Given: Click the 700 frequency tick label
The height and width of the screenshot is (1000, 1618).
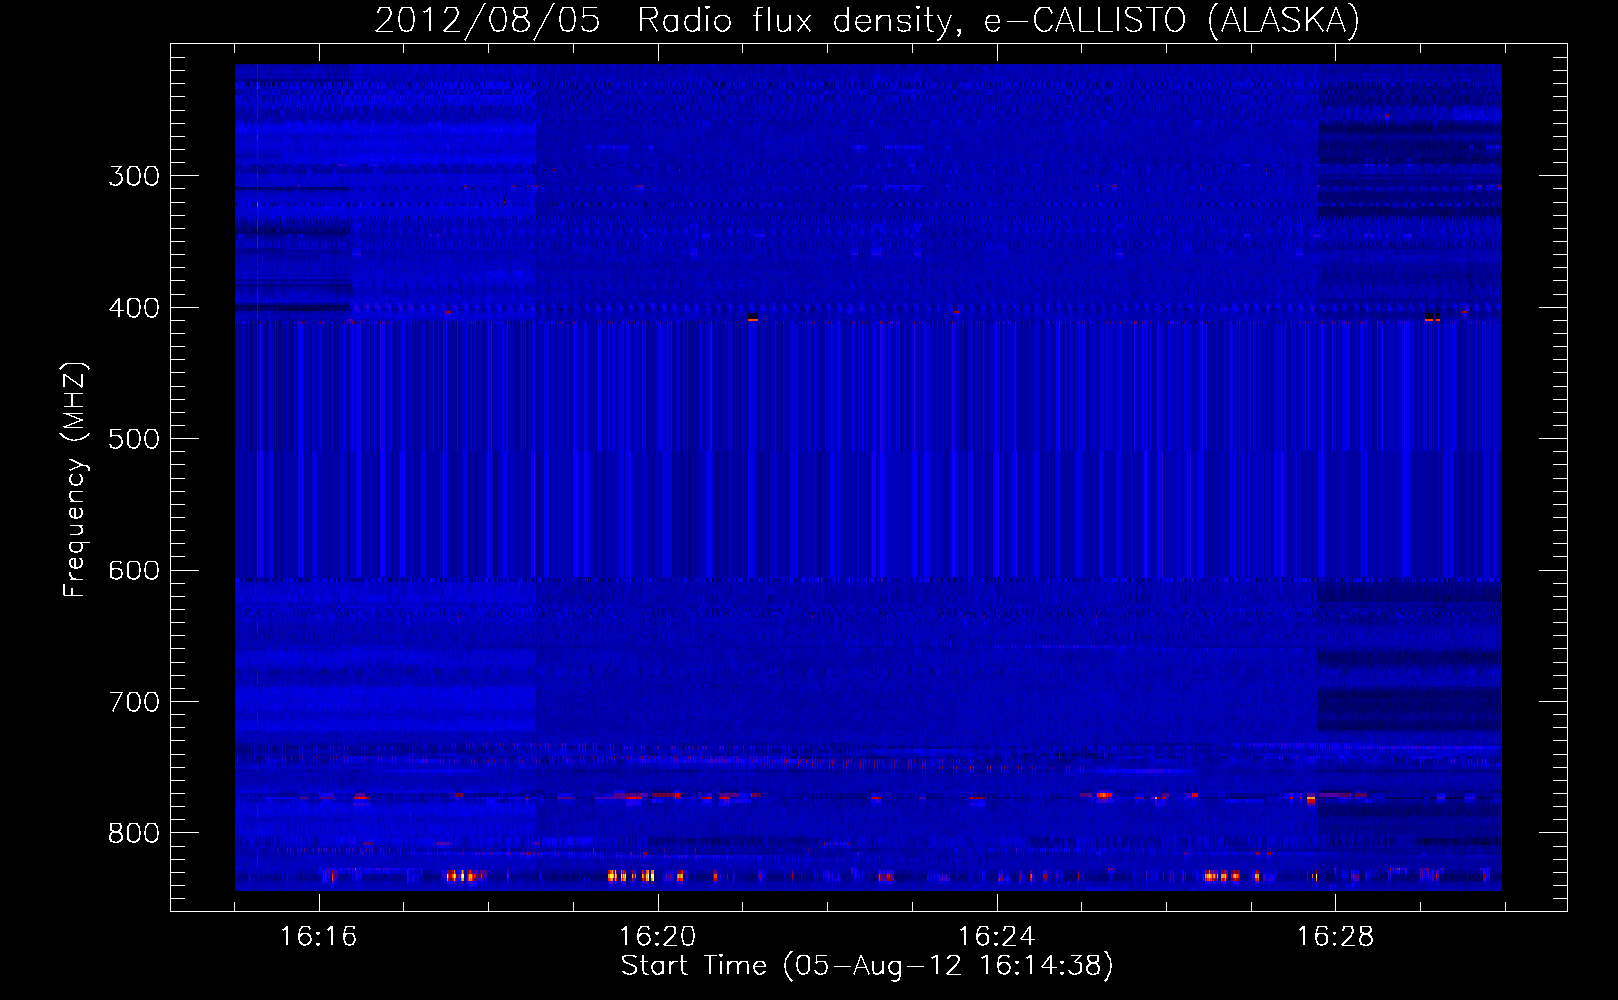Looking at the screenshot, I should pos(134,703).
